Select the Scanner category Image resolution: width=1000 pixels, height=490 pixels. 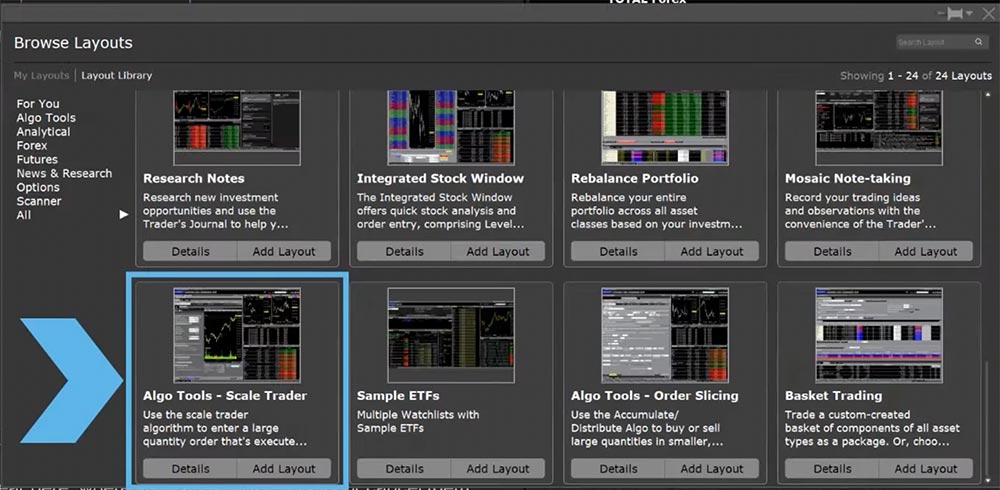point(39,202)
